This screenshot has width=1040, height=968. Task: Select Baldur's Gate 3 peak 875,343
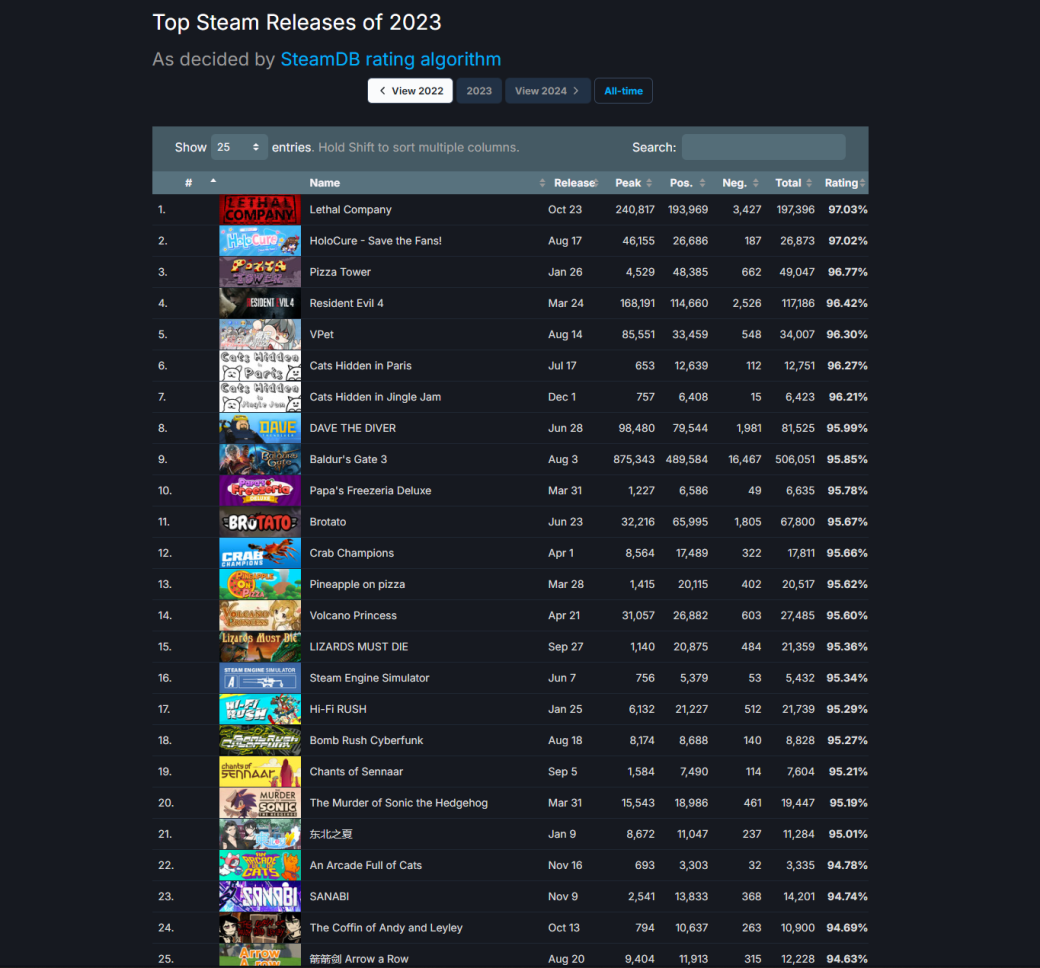[633, 459]
